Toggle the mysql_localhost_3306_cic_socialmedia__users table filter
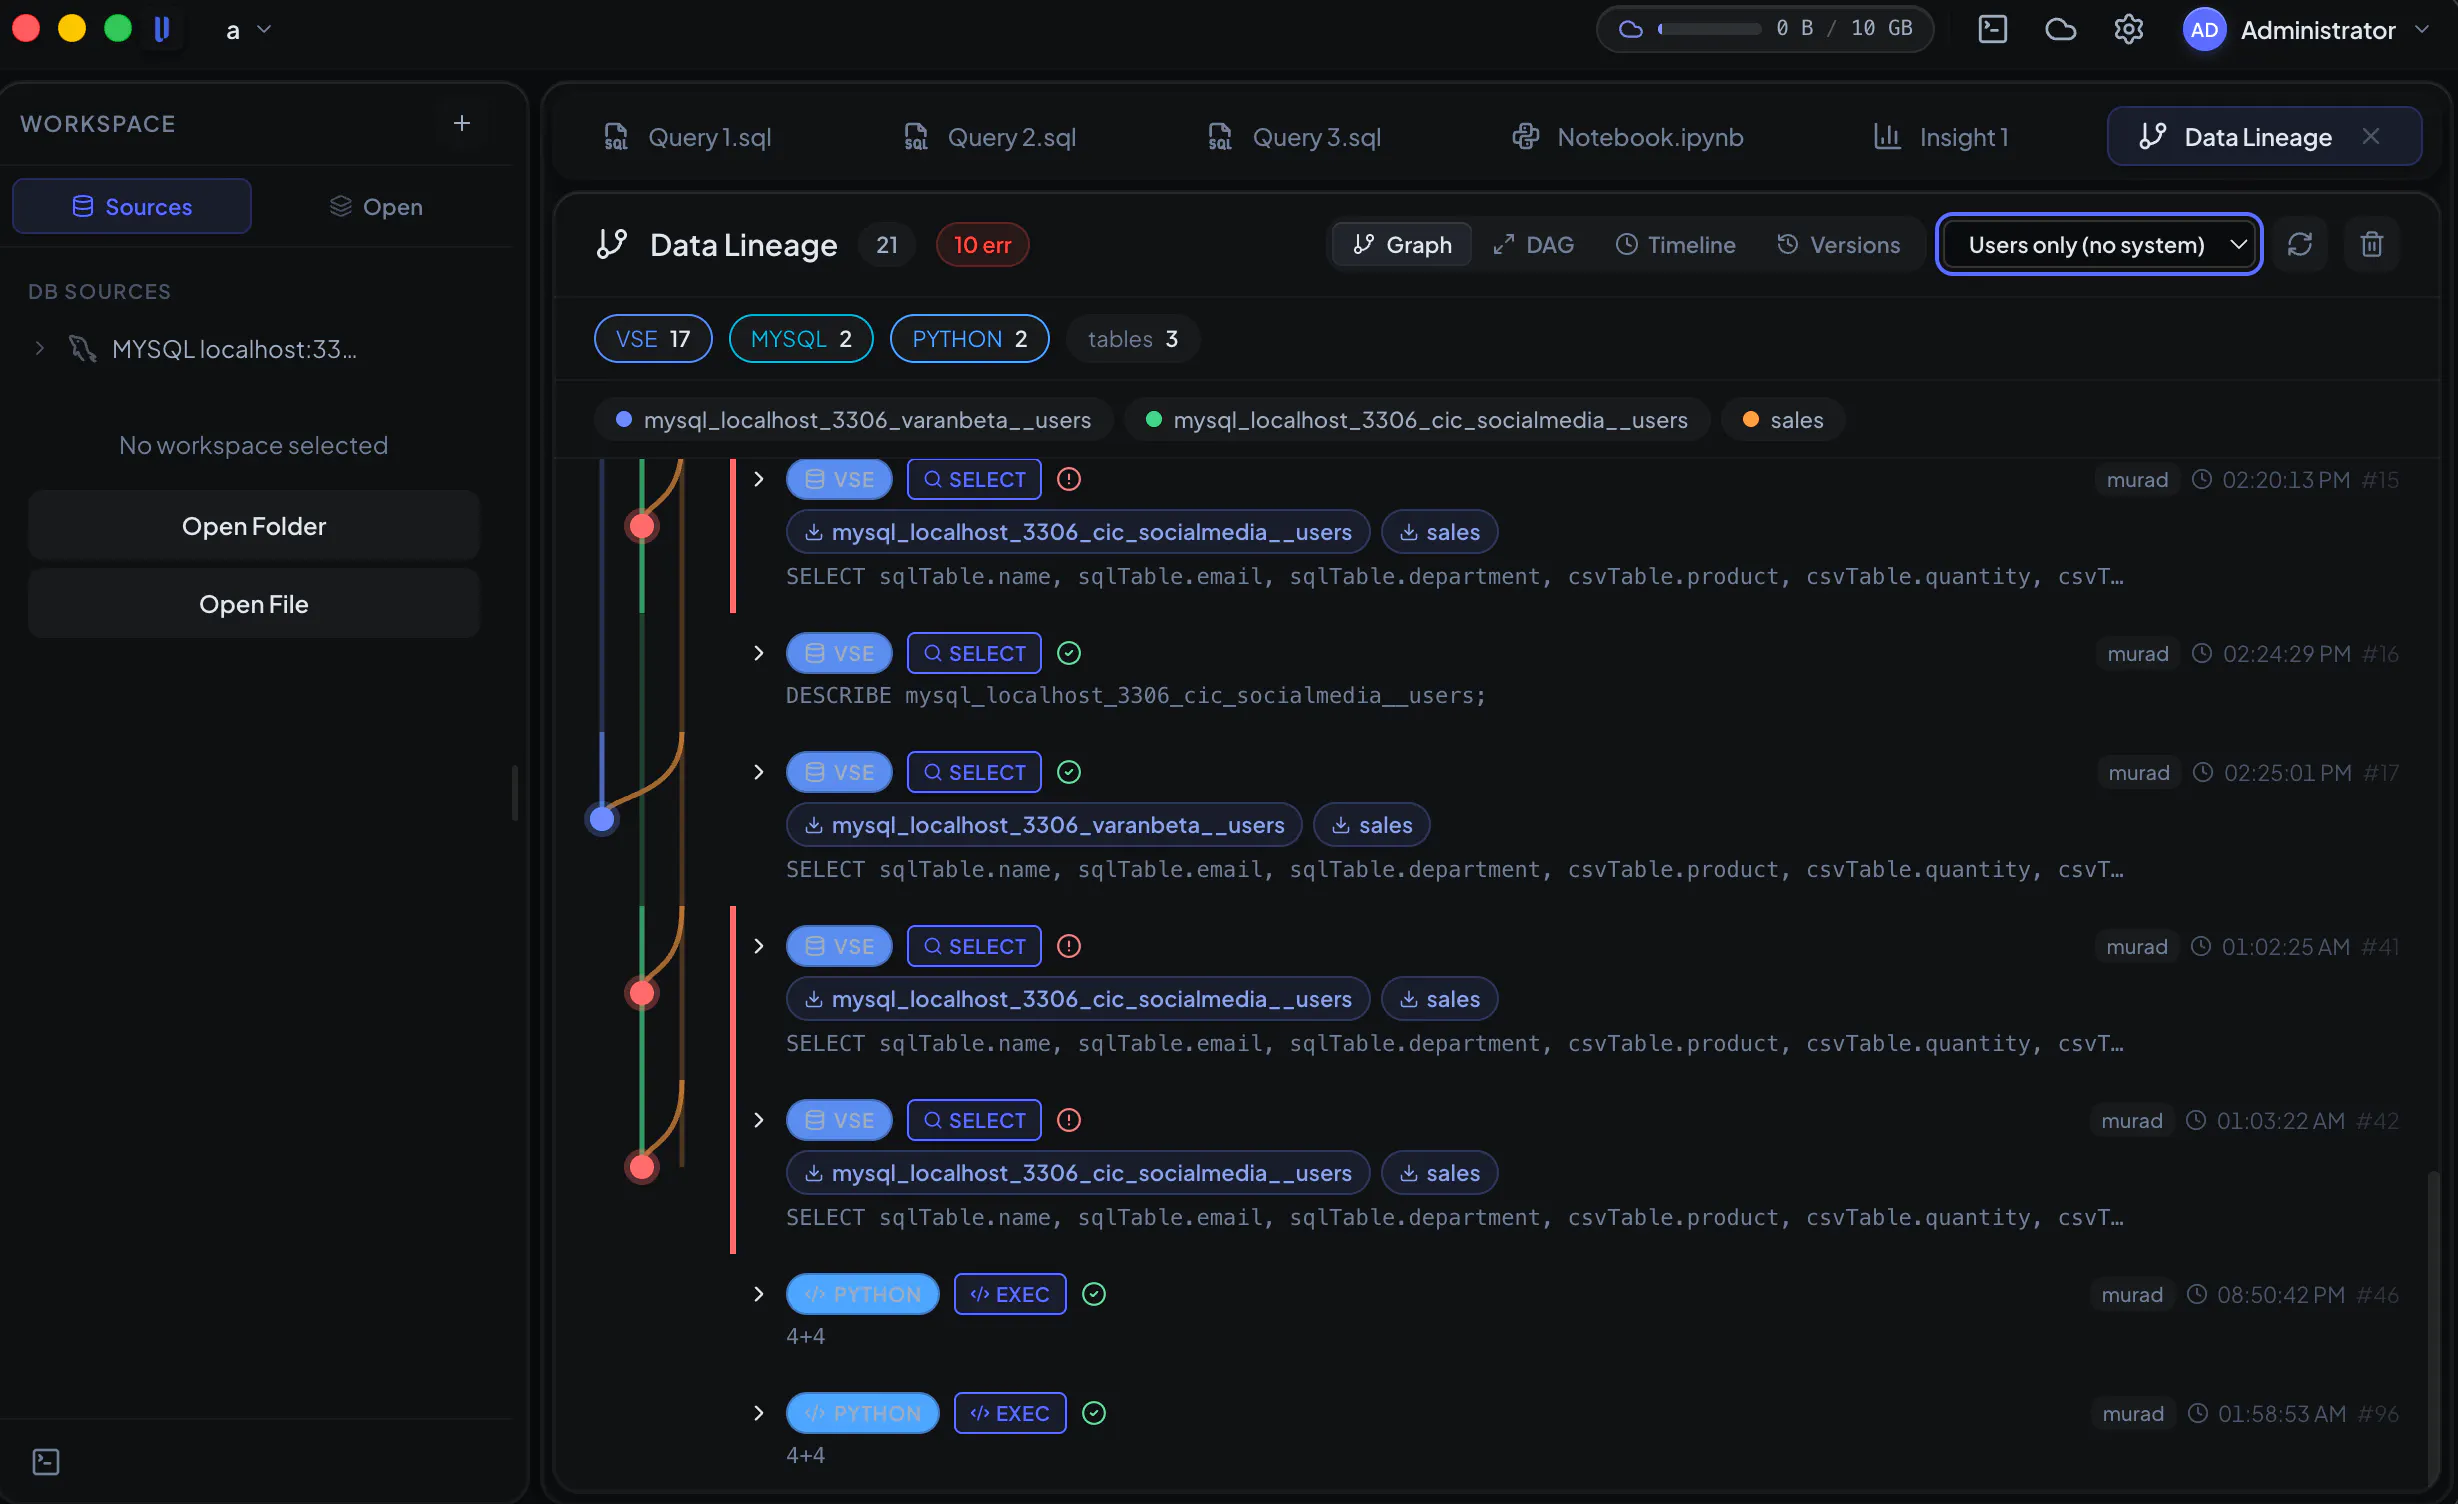The width and height of the screenshot is (2458, 1504). coord(1417,420)
